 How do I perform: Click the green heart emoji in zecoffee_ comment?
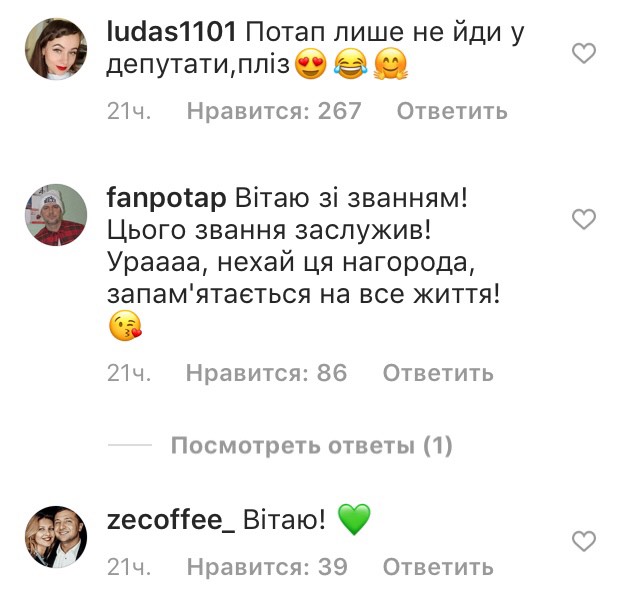(x=355, y=519)
